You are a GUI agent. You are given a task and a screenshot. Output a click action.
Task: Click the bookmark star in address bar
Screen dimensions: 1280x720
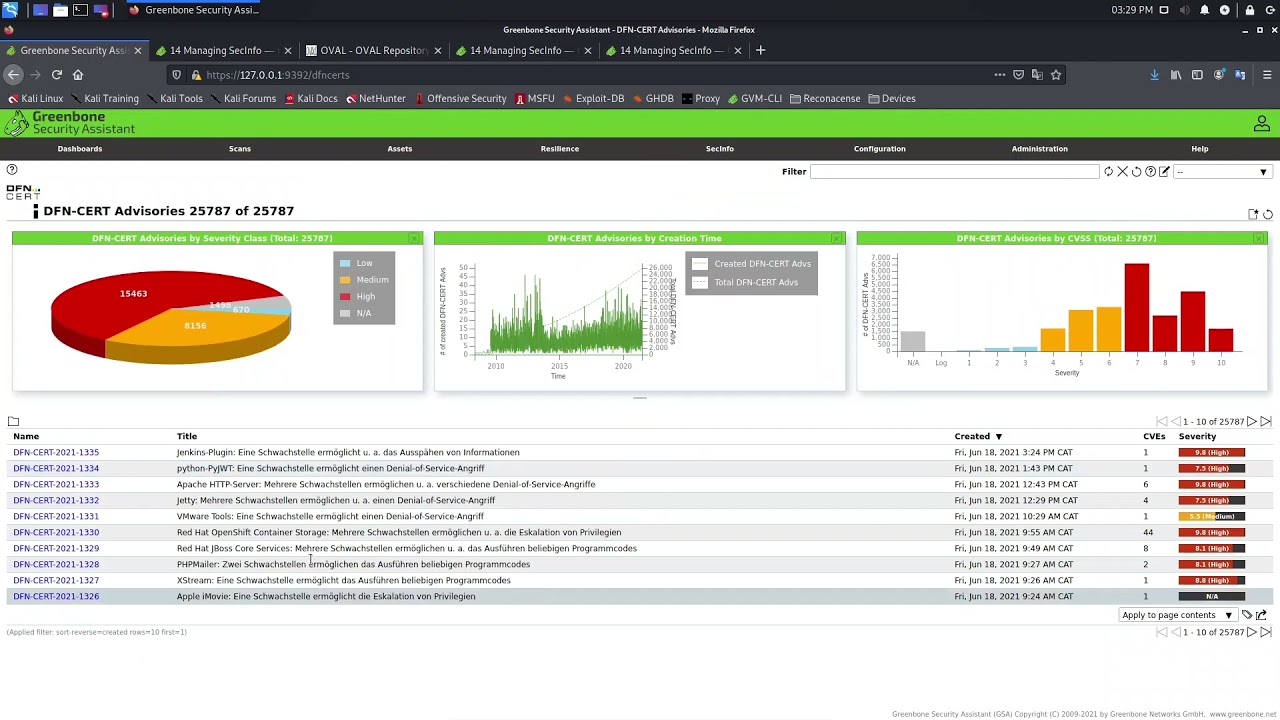(1055, 75)
